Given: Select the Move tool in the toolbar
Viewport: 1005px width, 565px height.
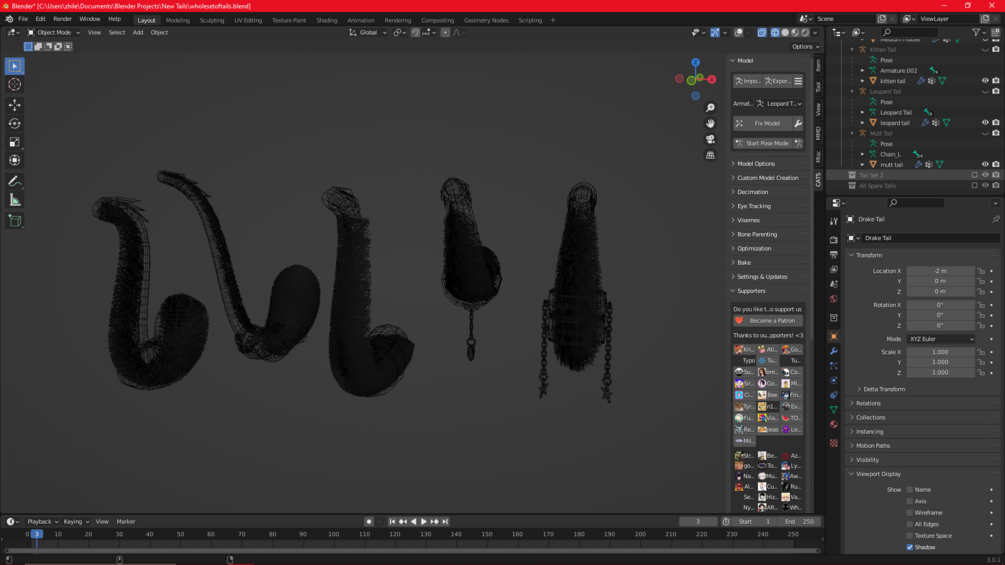Looking at the screenshot, I should pos(14,105).
